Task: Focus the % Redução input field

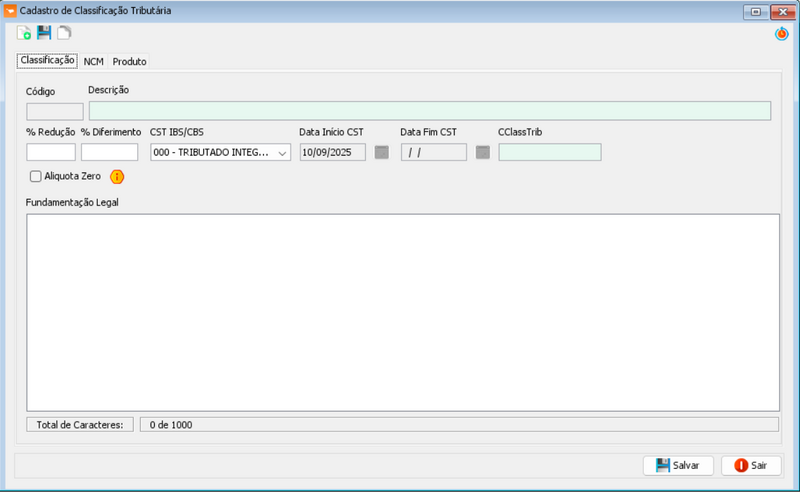Action: coord(51,153)
